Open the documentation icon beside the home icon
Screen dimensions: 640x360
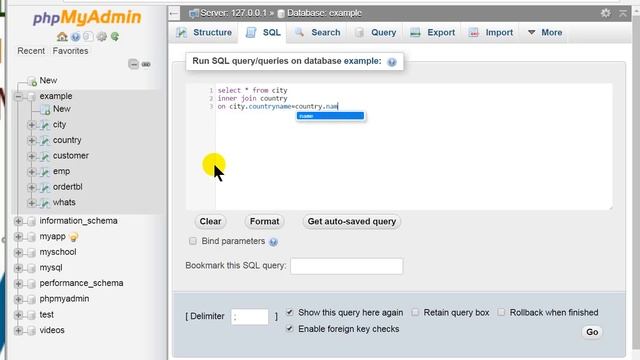pos(75,37)
